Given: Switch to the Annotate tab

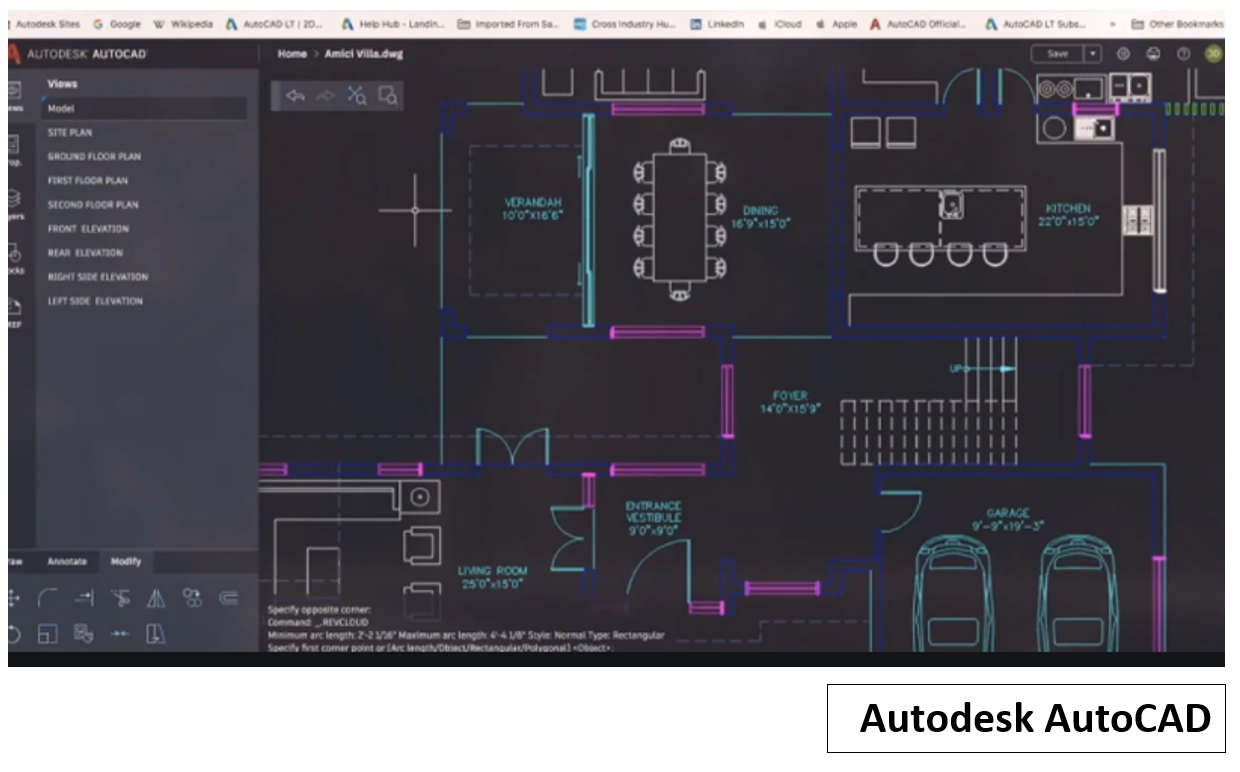Looking at the screenshot, I should [67, 562].
